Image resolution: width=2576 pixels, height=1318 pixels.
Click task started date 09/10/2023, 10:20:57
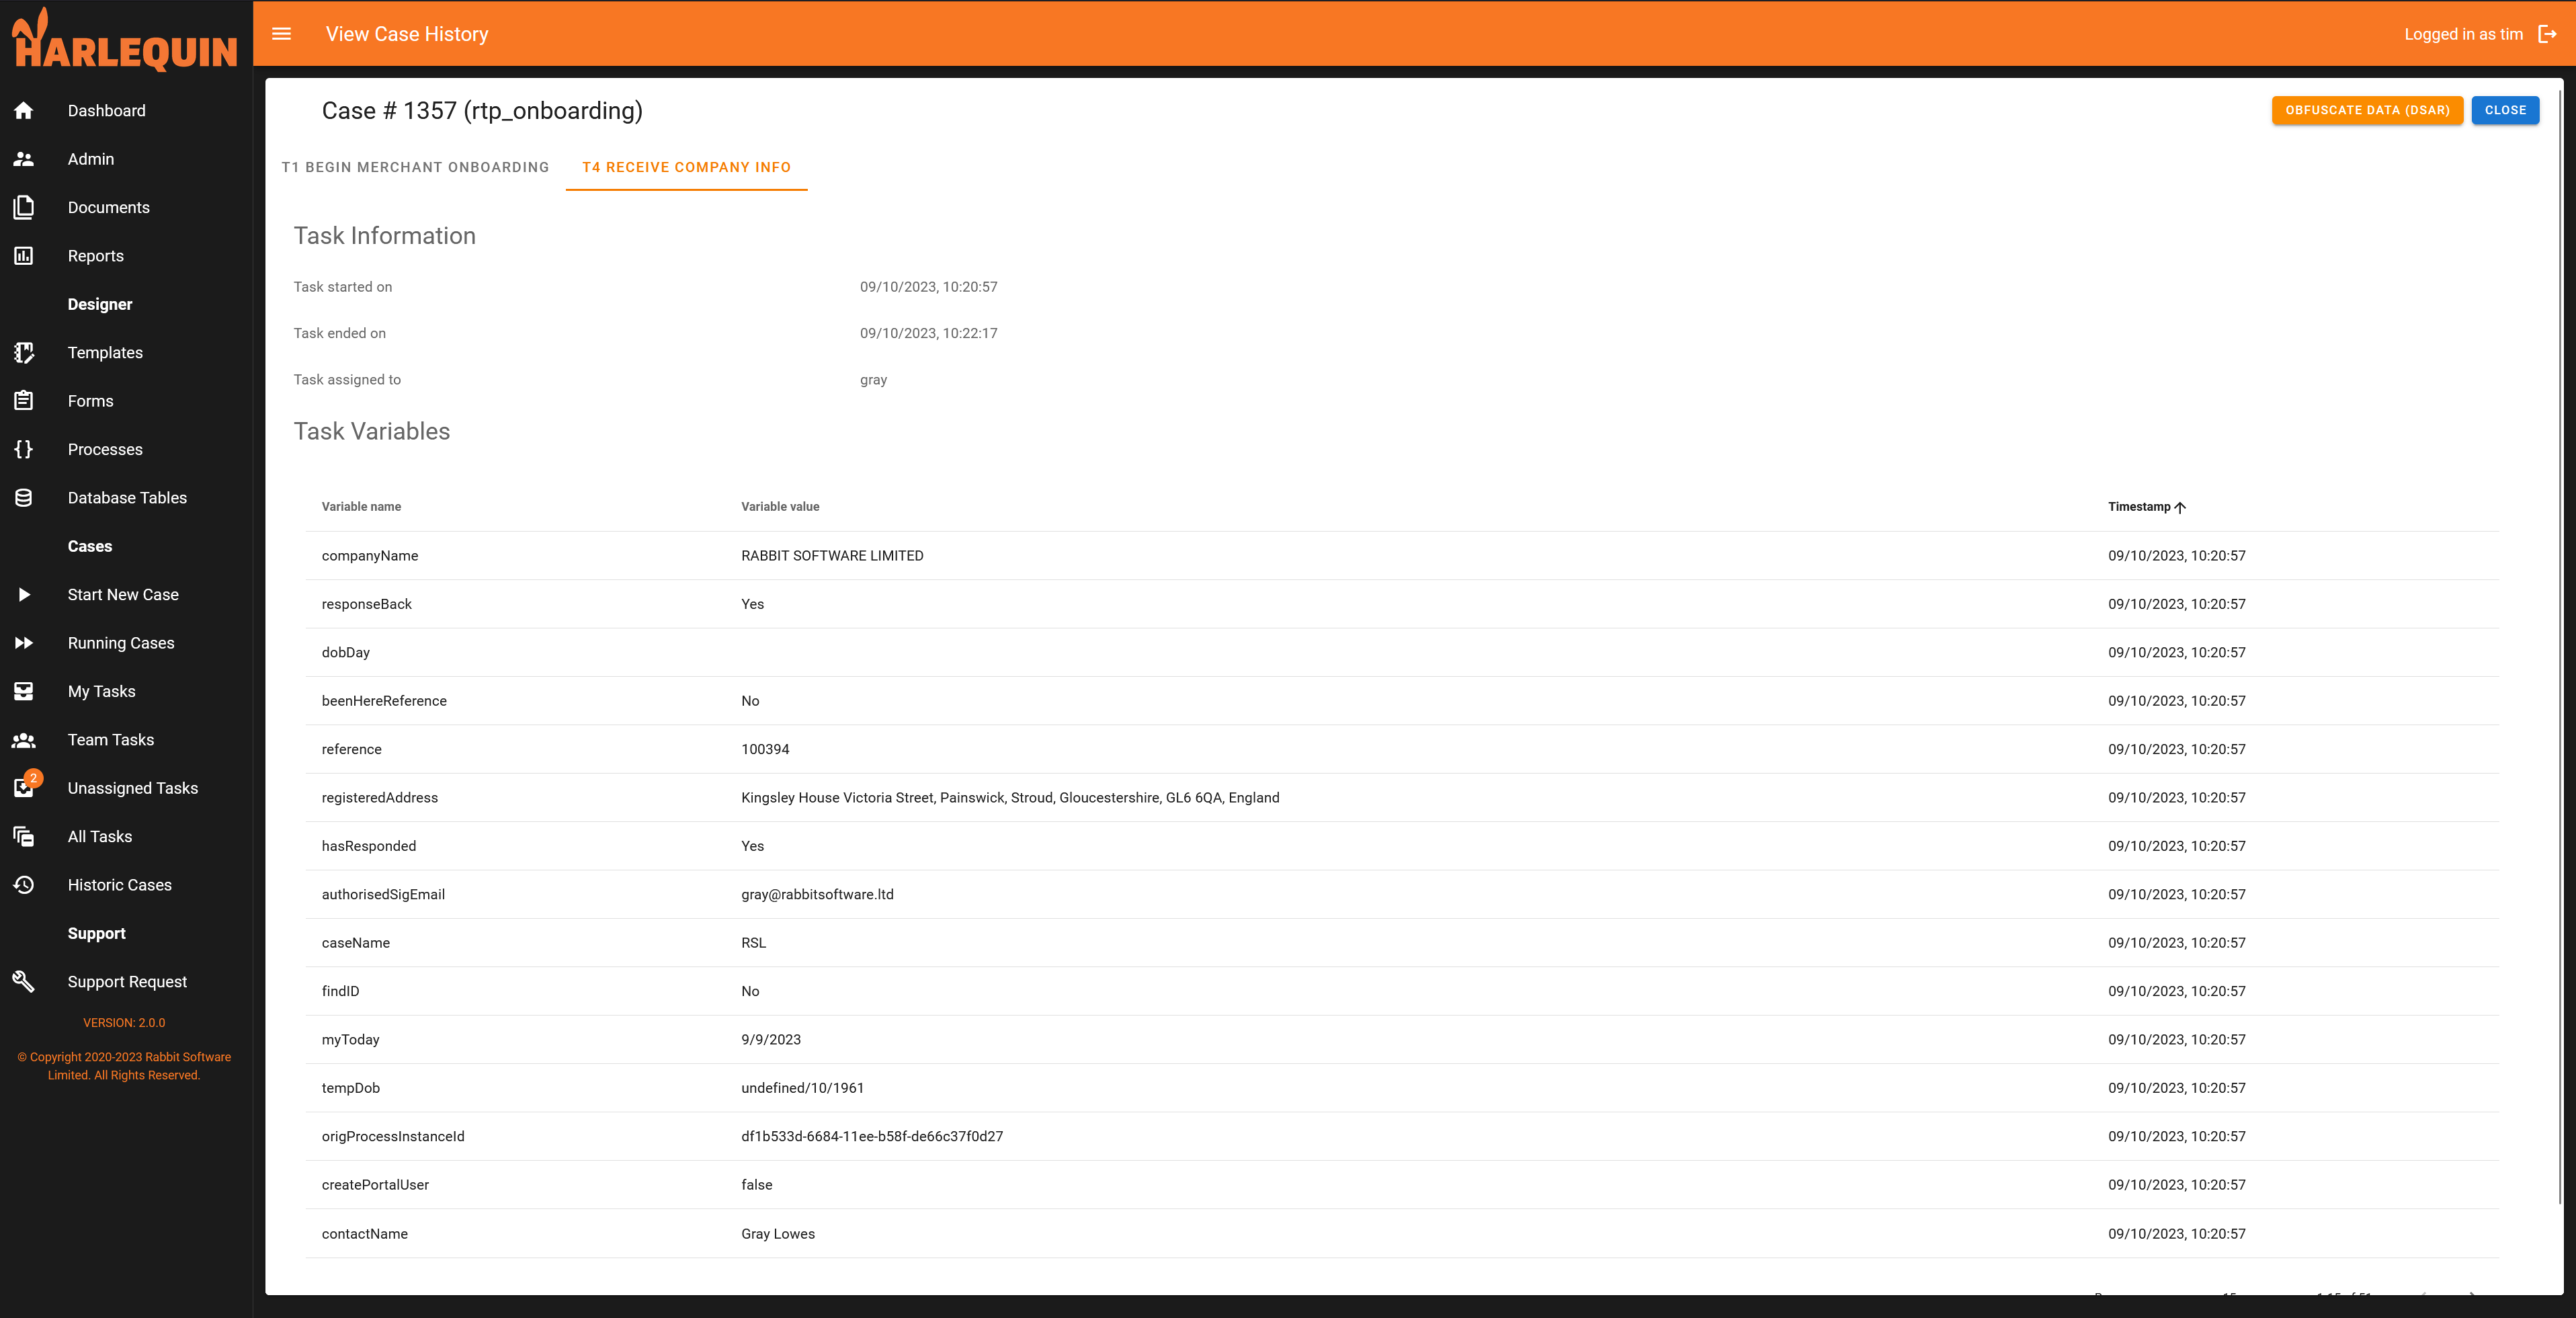[x=929, y=287]
